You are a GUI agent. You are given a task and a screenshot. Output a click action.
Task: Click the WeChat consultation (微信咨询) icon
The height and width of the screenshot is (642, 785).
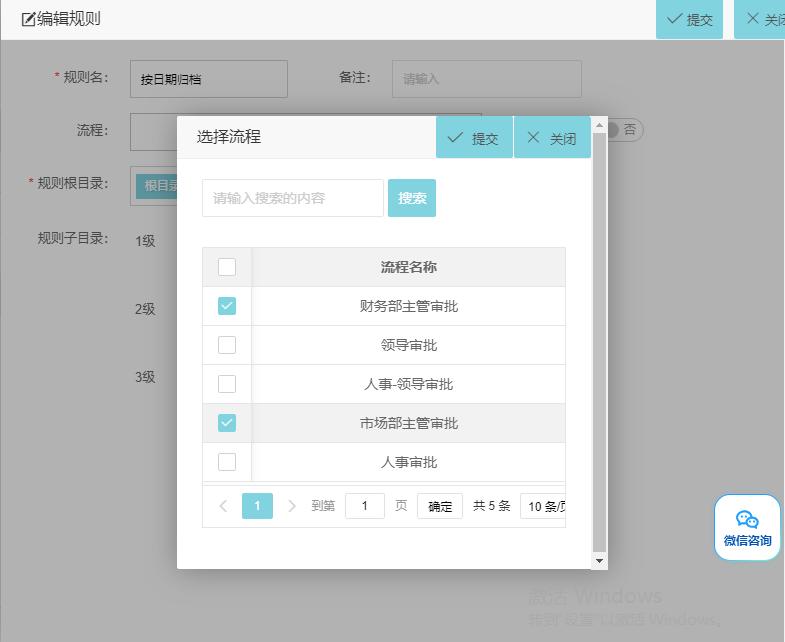pyautogui.click(x=747, y=527)
